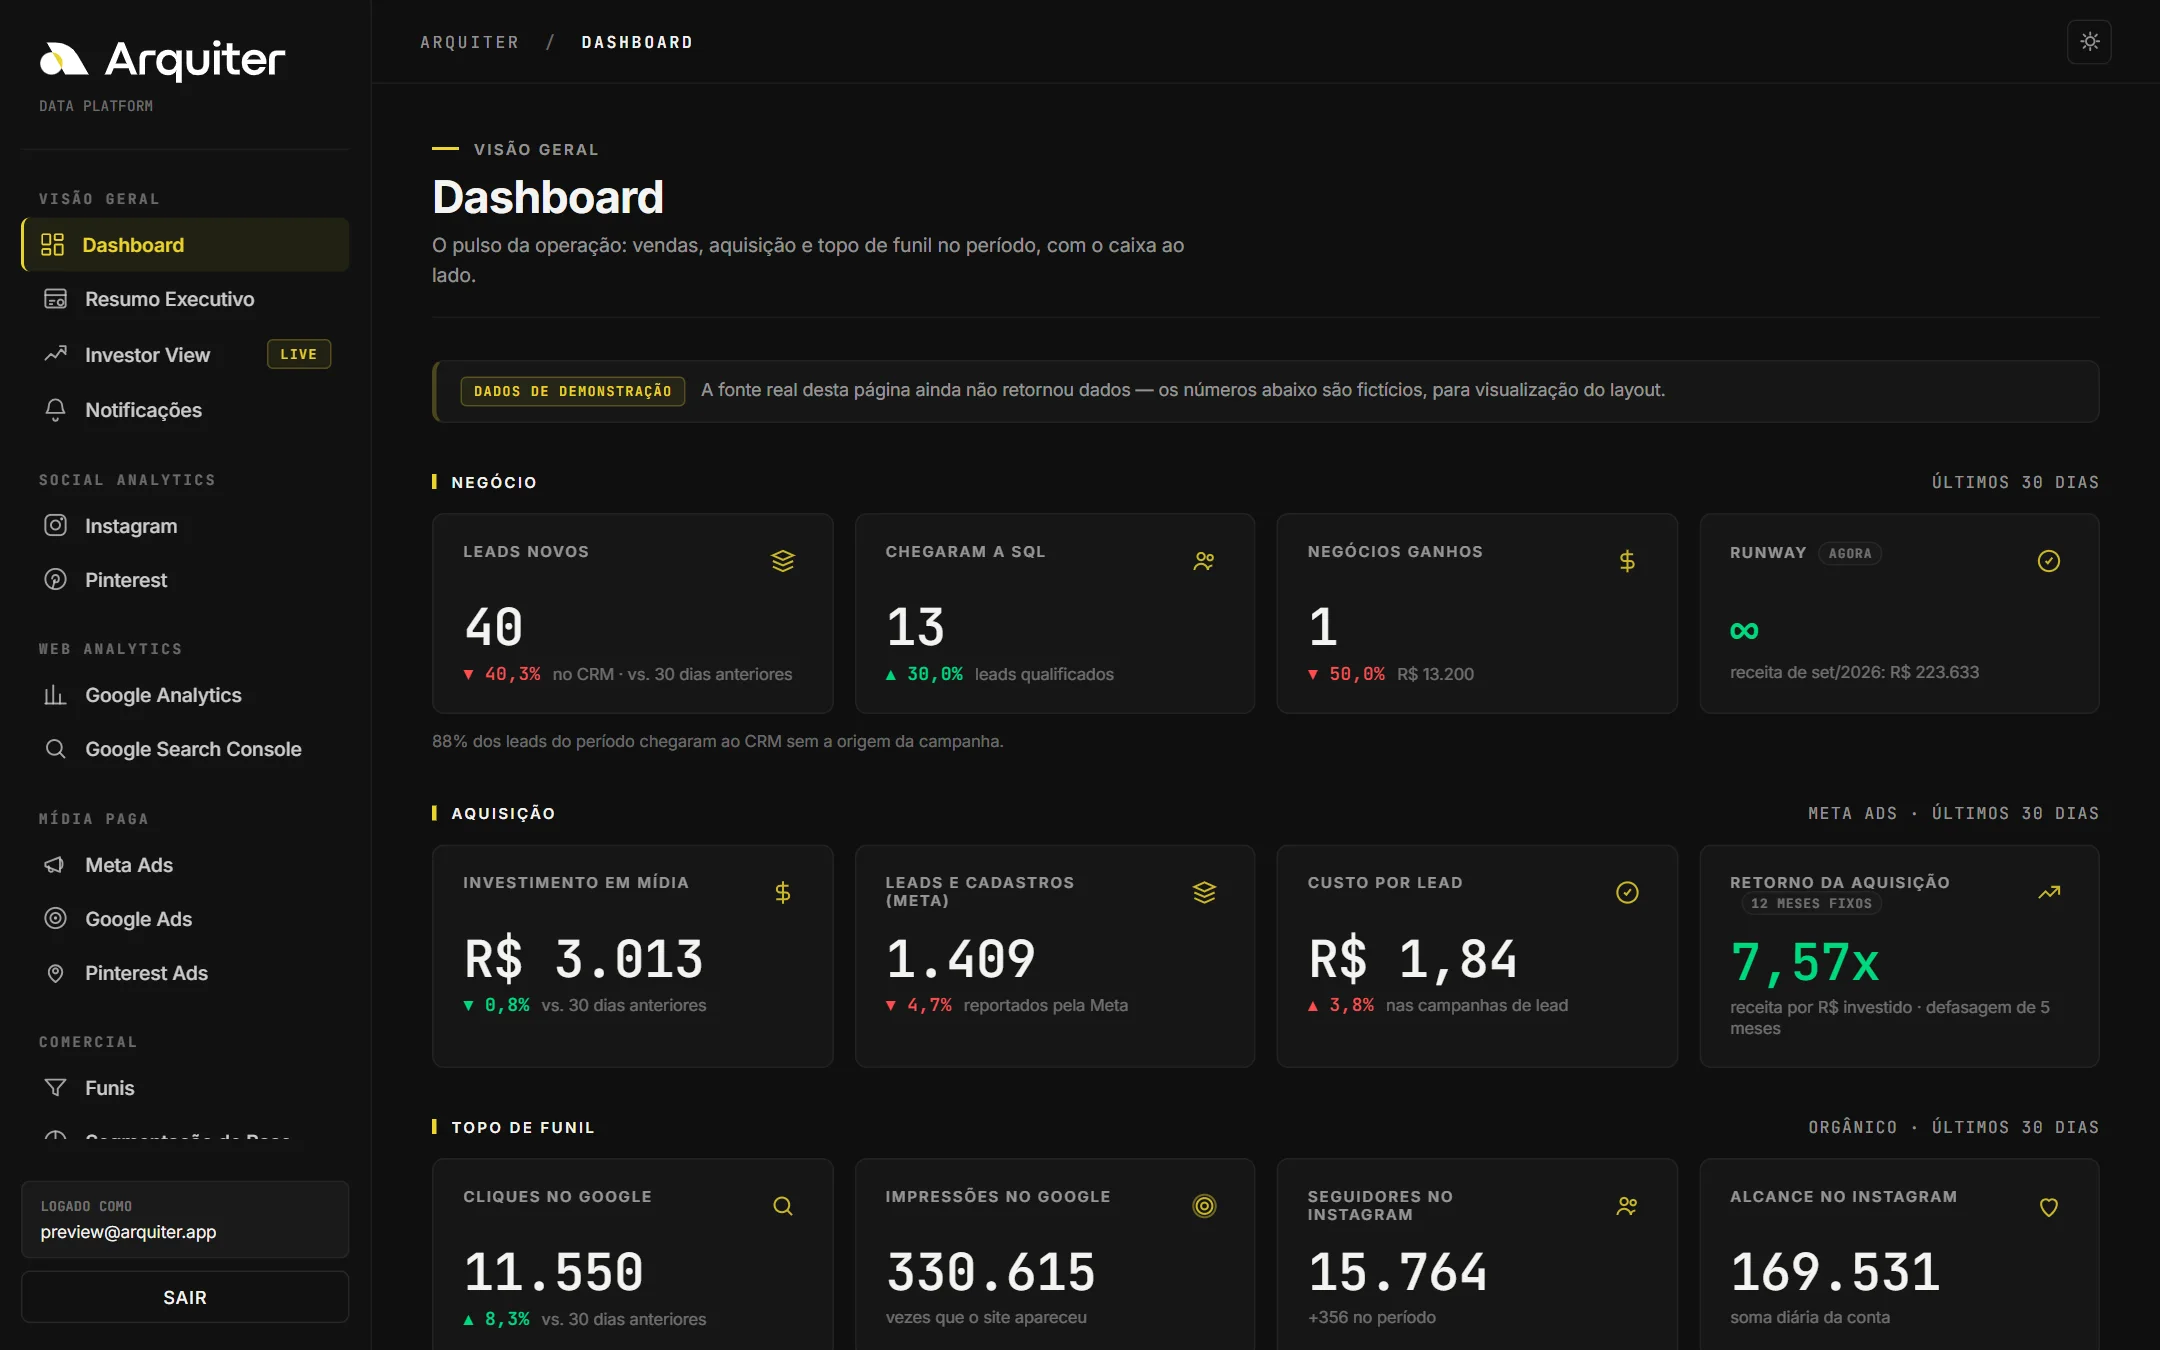The width and height of the screenshot is (2160, 1350).
Task: Click the check-circle icon on Custo por Lead card
Action: coord(1627,892)
